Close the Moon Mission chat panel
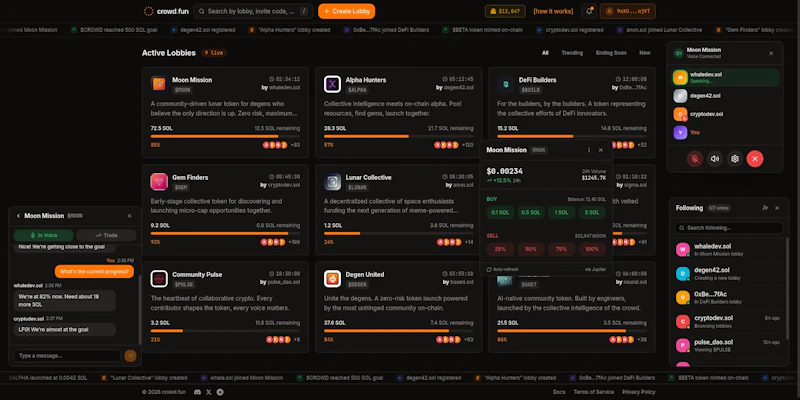This screenshot has height=400, width=800. [130, 216]
